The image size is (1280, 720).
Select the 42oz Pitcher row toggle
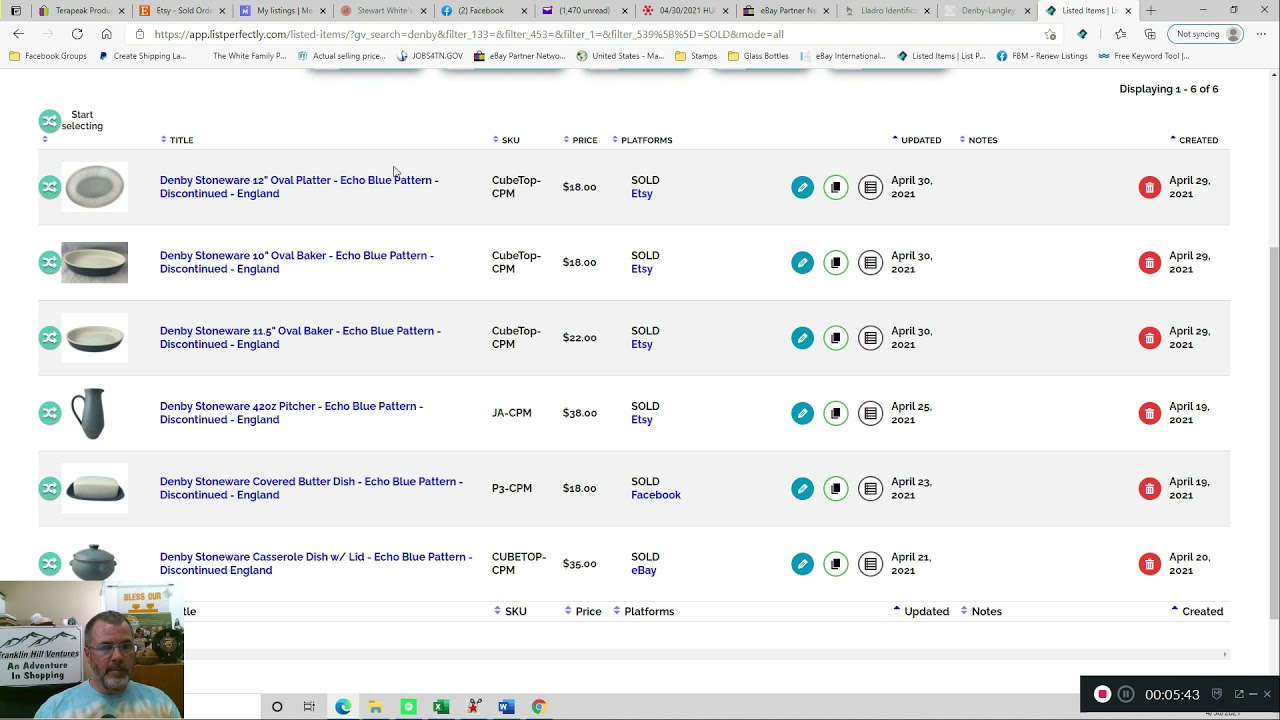click(x=50, y=413)
